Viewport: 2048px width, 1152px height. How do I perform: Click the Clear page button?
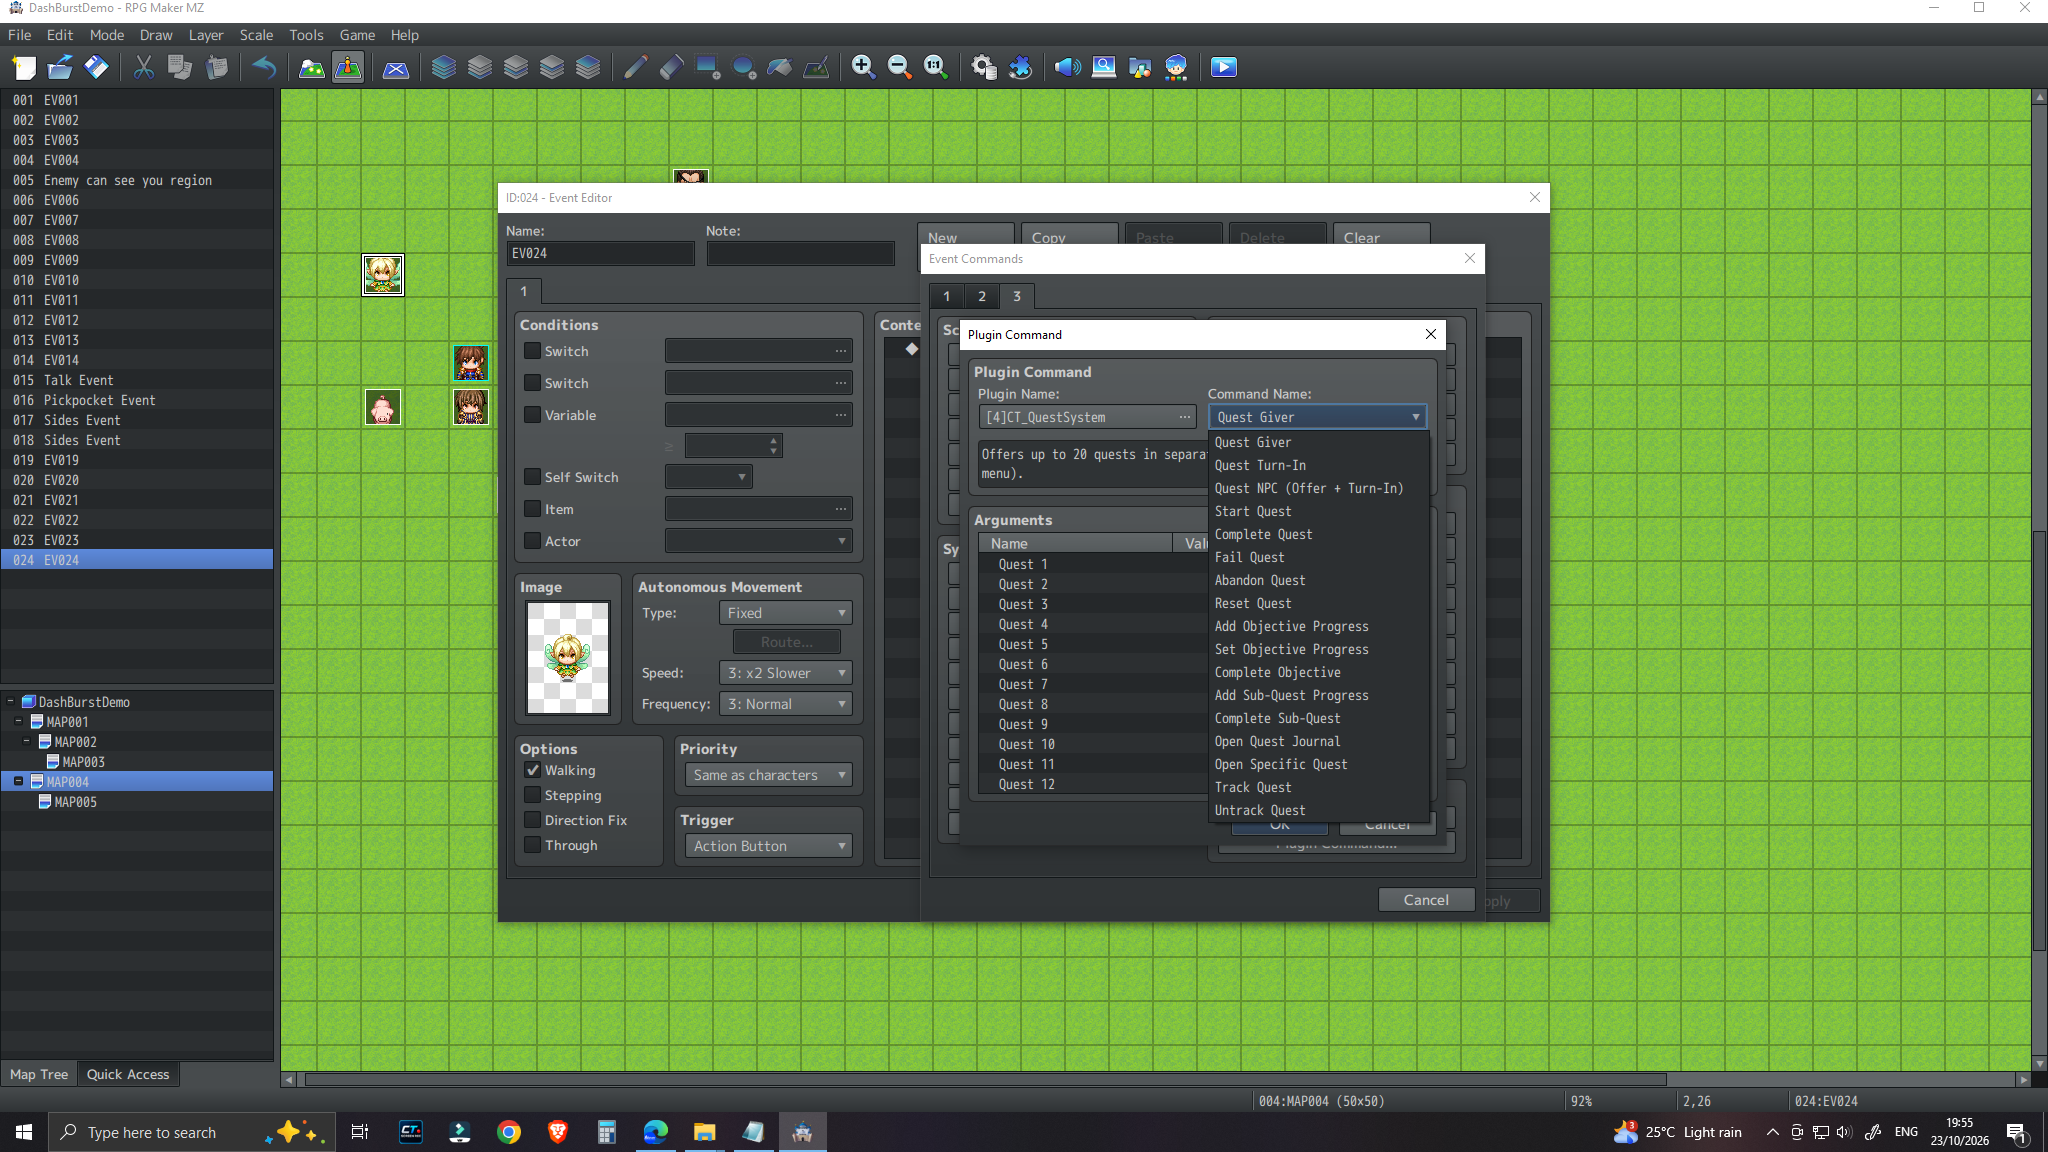coord(1381,235)
